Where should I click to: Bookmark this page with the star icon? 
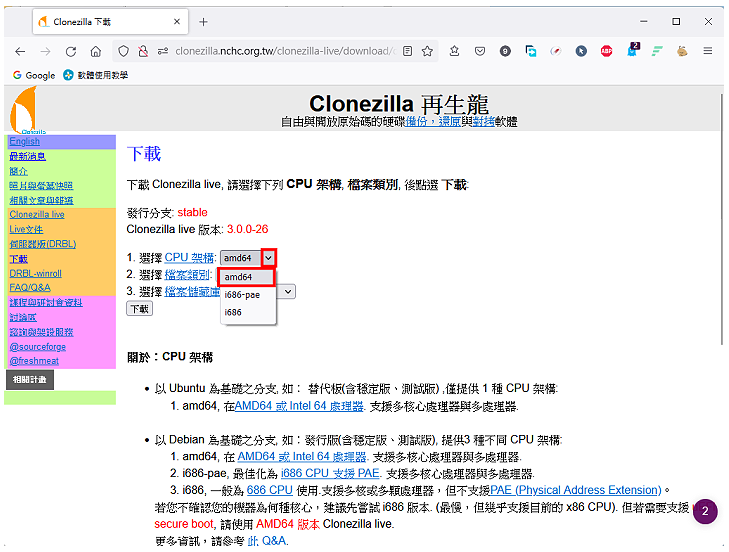427,51
